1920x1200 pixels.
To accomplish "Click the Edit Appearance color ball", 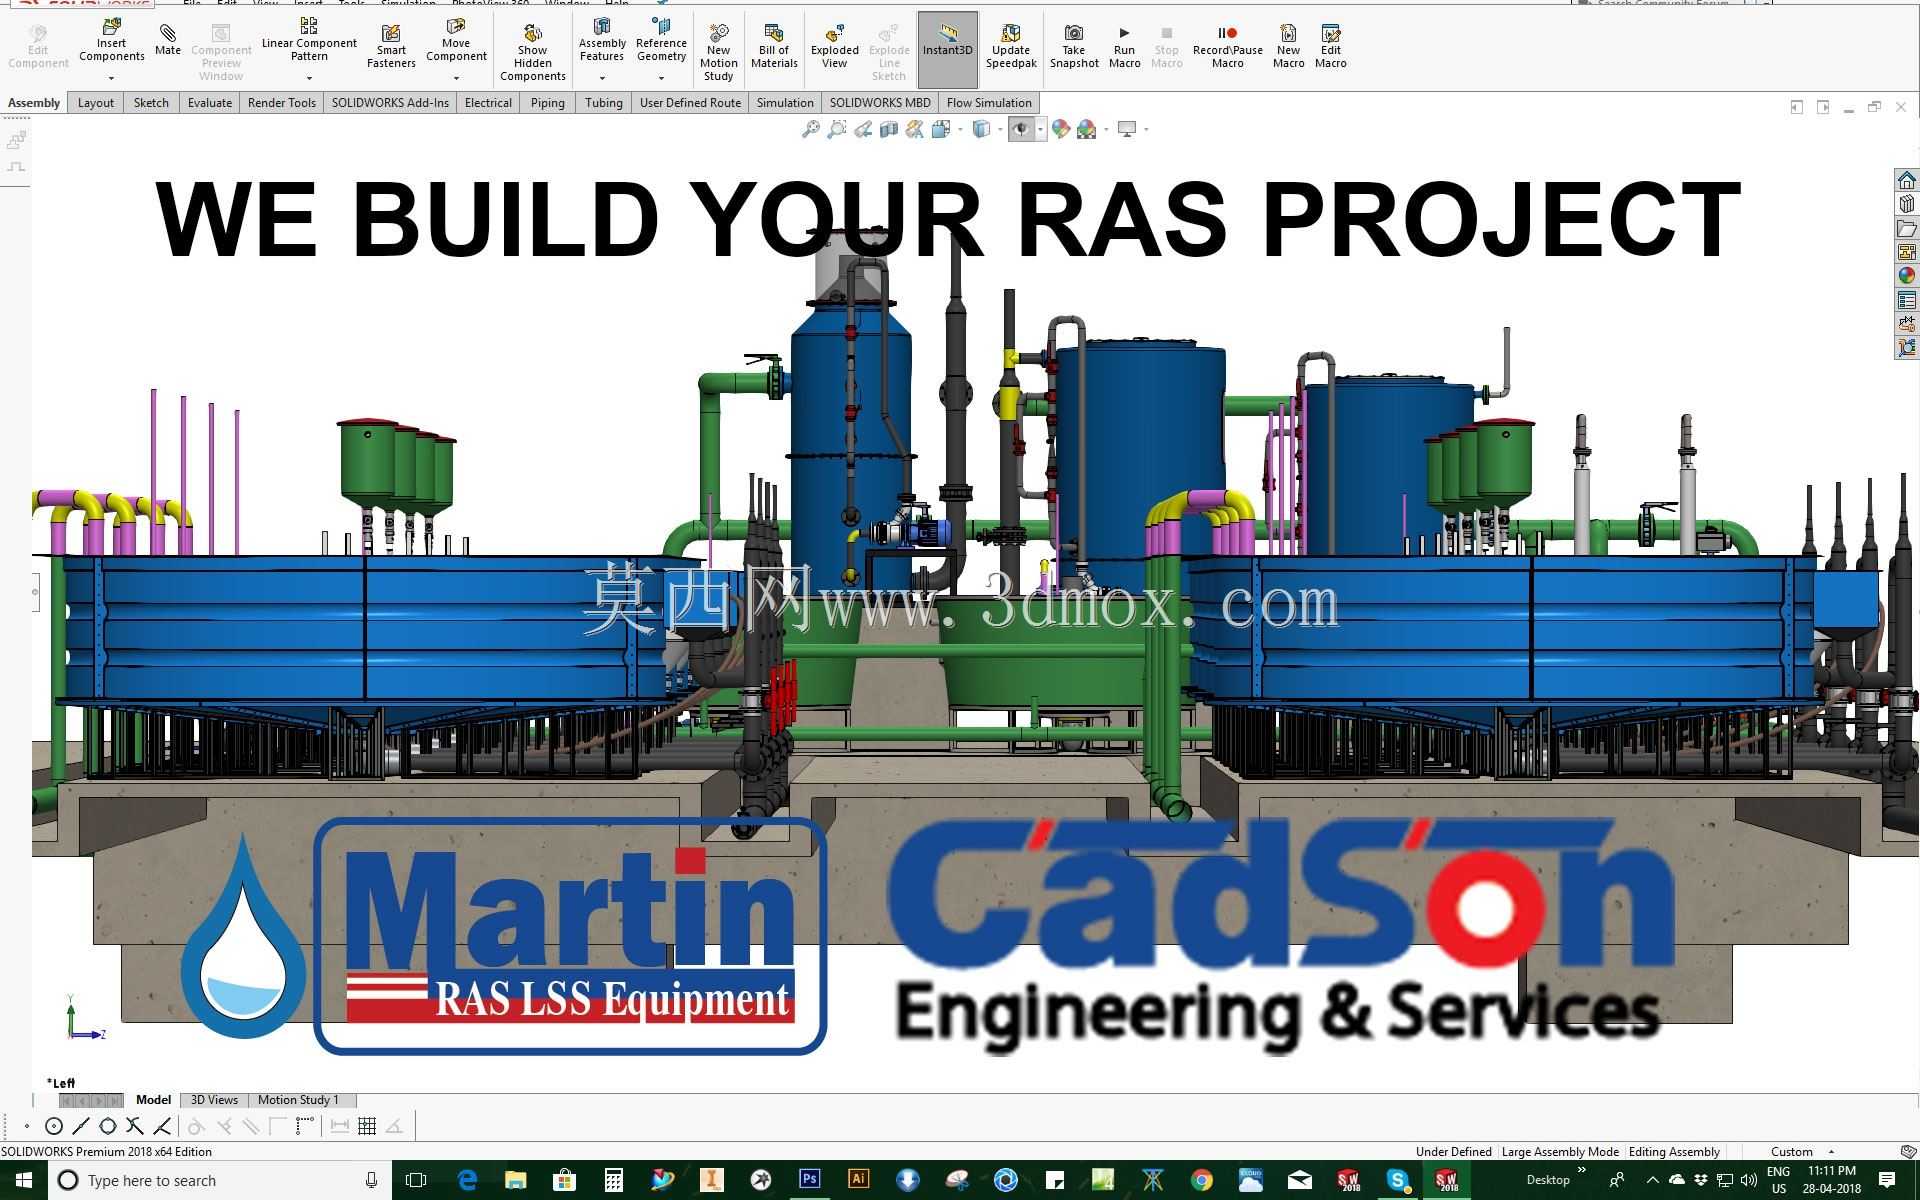I will coord(1060,129).
